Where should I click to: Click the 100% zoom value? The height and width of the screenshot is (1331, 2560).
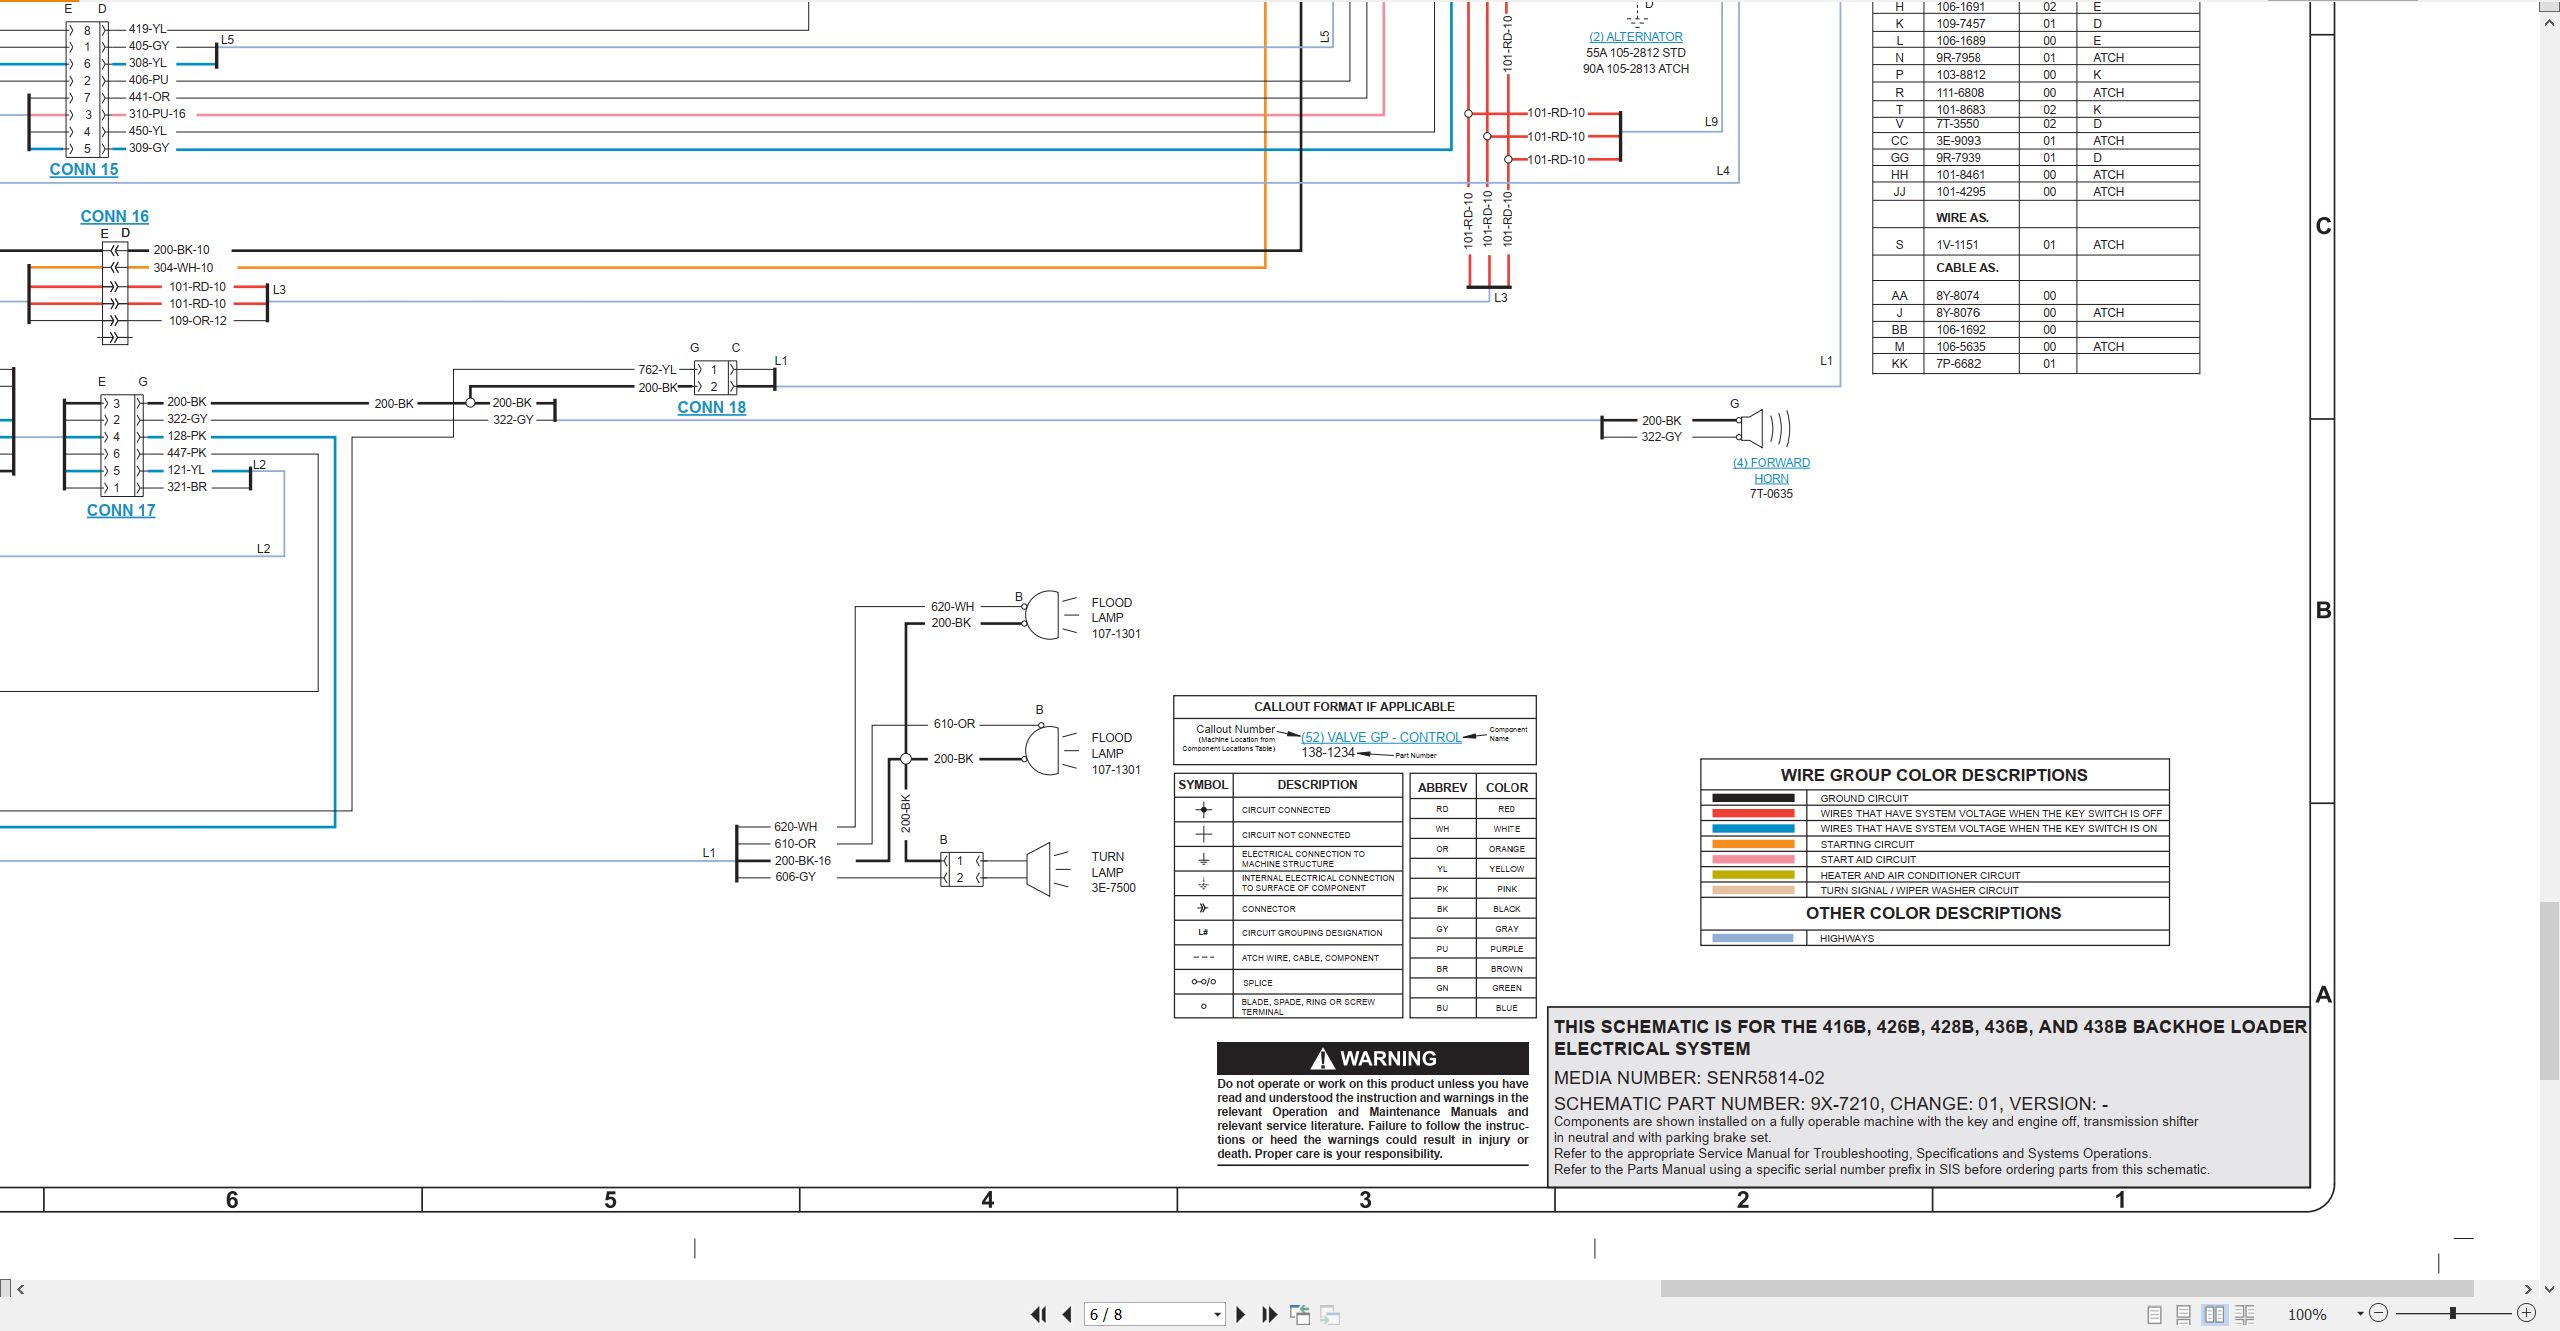click(2307, 1314)
